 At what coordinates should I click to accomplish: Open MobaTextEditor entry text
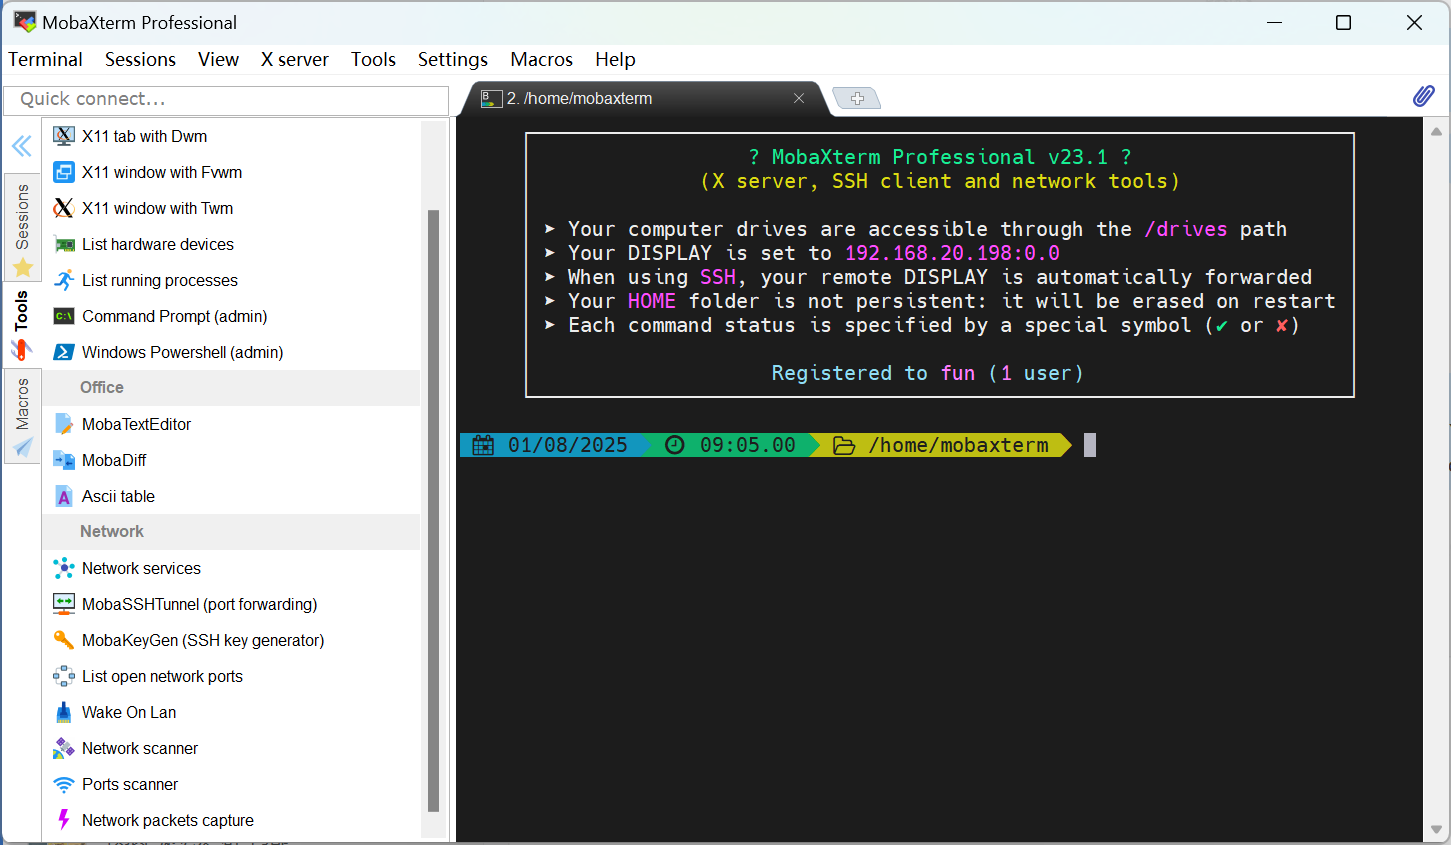pyautogui.click(x=136, y=424)
